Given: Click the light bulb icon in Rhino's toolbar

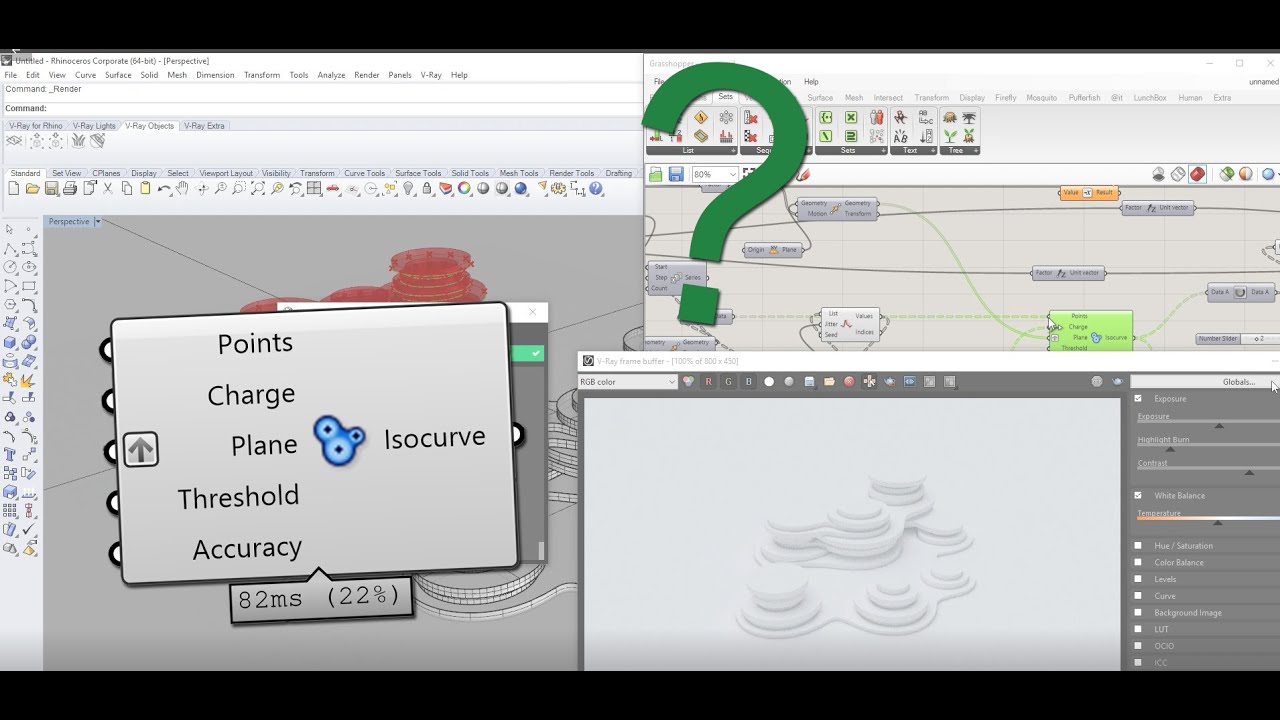Looking at the screenshot, I should coord(409,188).
